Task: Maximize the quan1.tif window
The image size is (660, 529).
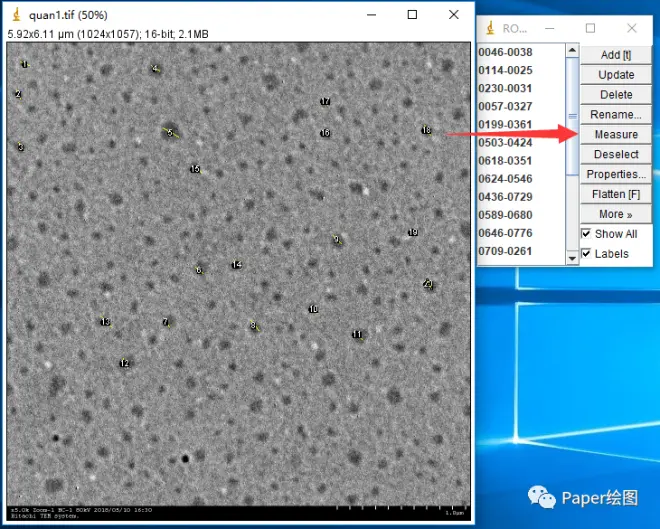Action: tap(412, 15)
